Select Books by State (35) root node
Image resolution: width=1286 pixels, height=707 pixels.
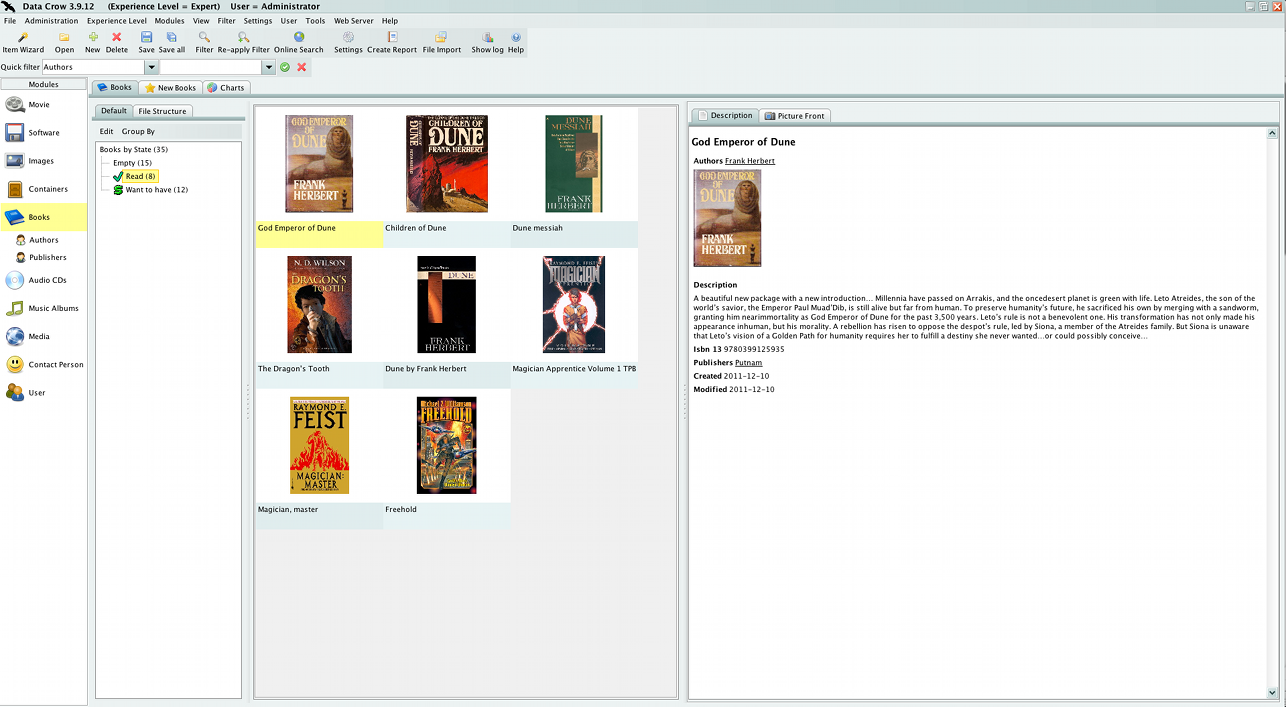pos(133,149)
